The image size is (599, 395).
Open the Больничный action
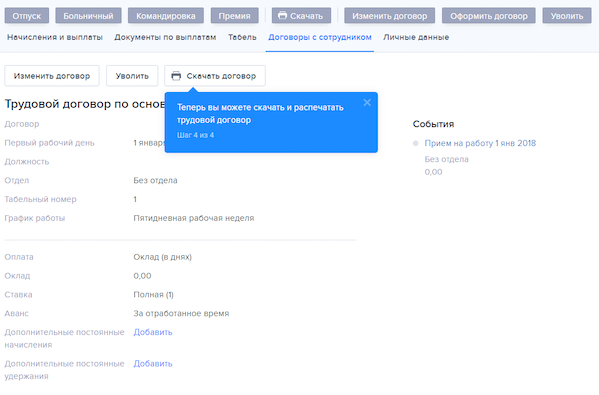click(x=88, y=16)
